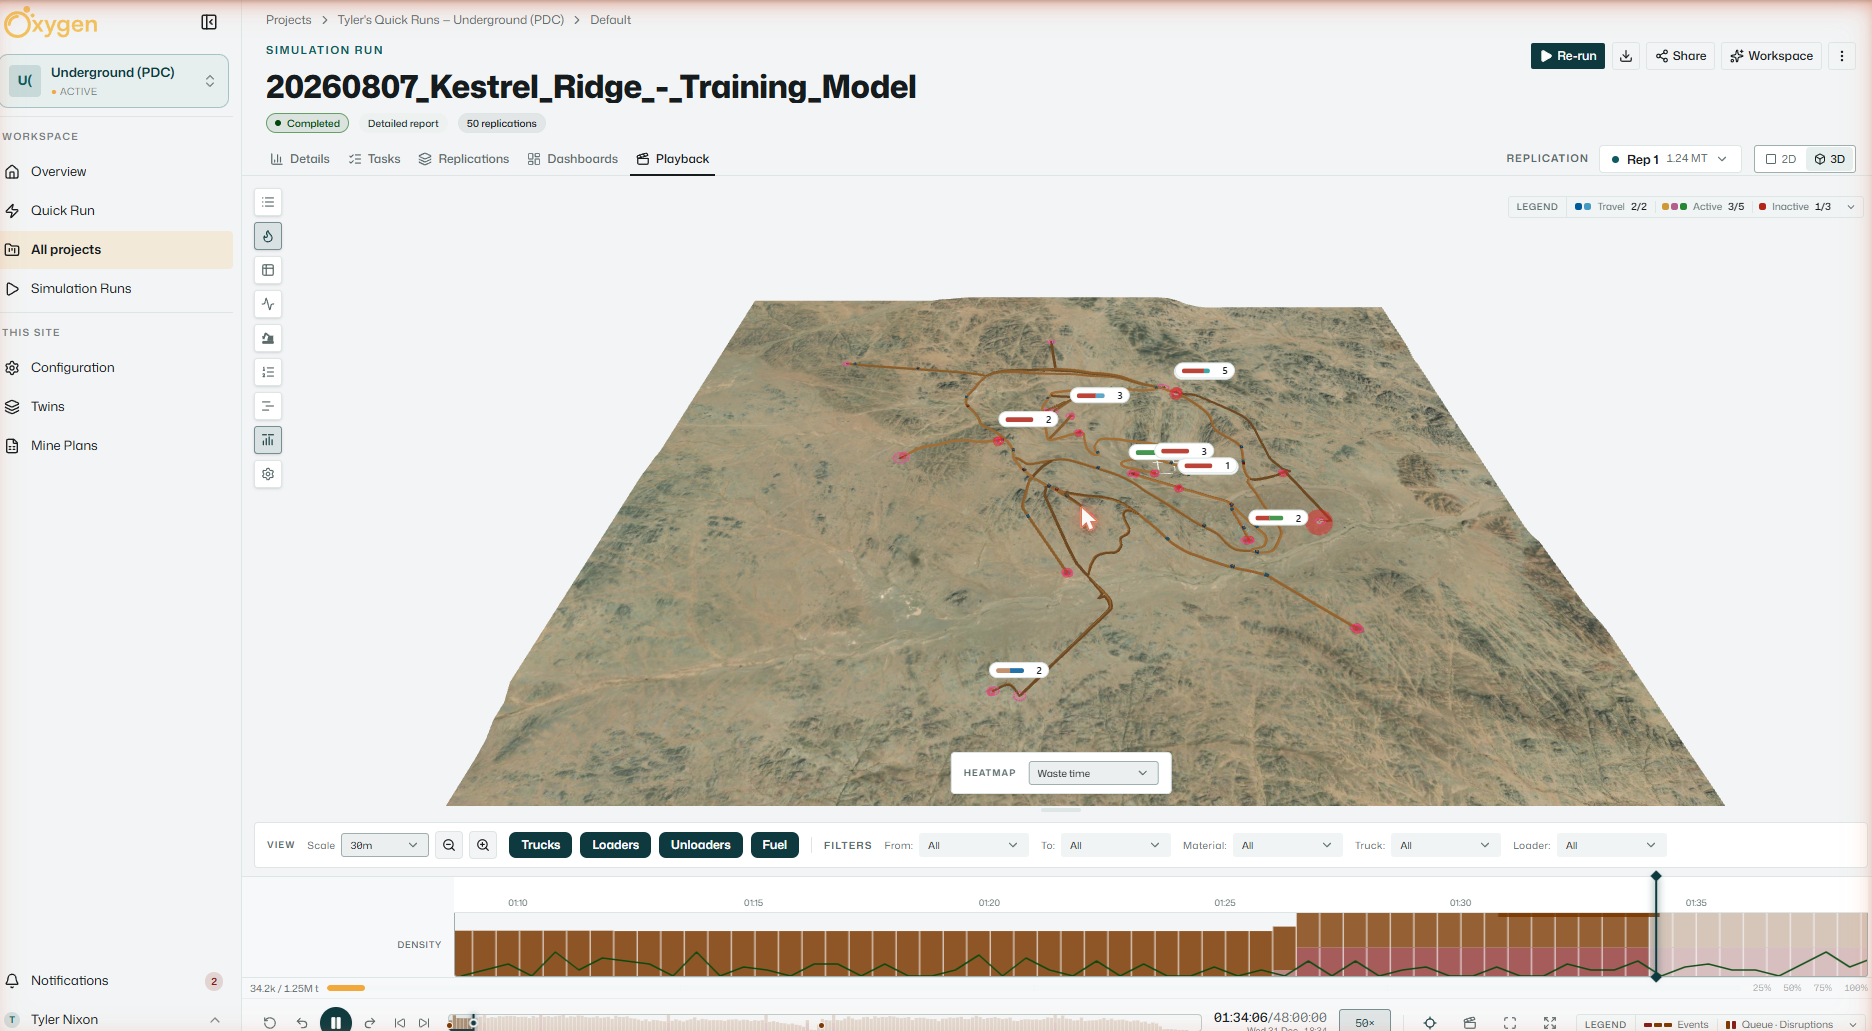Image resolution: width=1872 pixels, height=1031 pixels.
Task: Skip to next playback marker
Action: (424, 1022)
